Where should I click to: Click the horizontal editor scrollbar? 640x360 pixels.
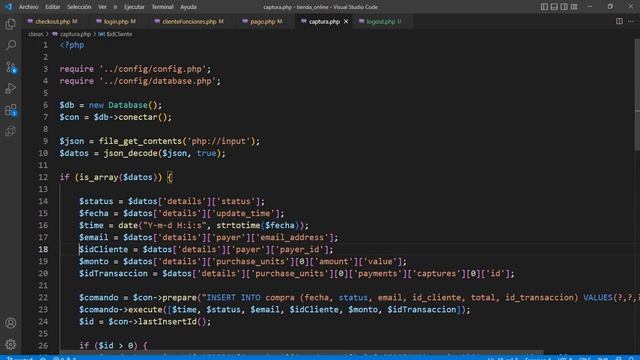pos(301,352)
